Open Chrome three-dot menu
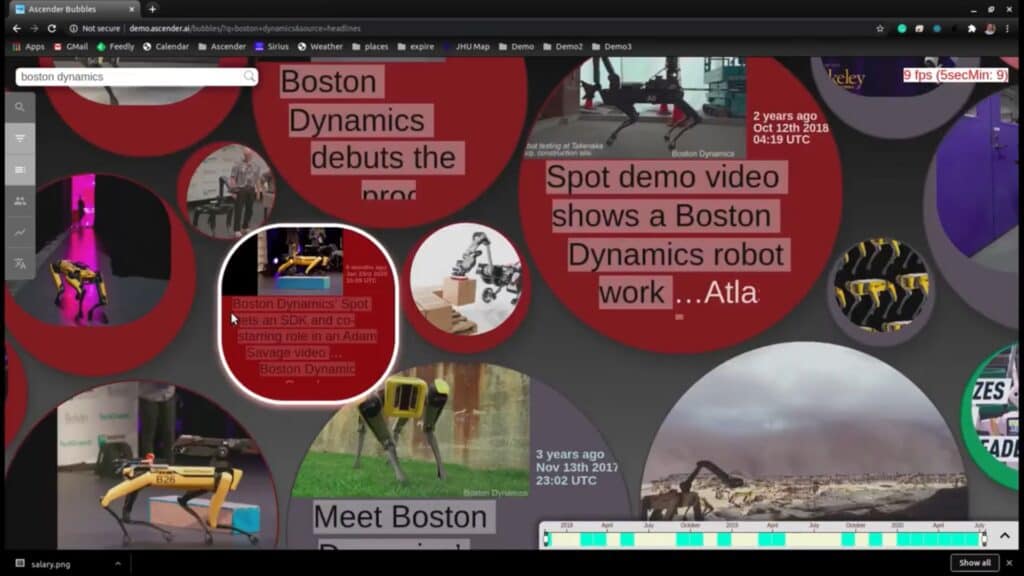 pyautogui.click(x=1008, y=28)
